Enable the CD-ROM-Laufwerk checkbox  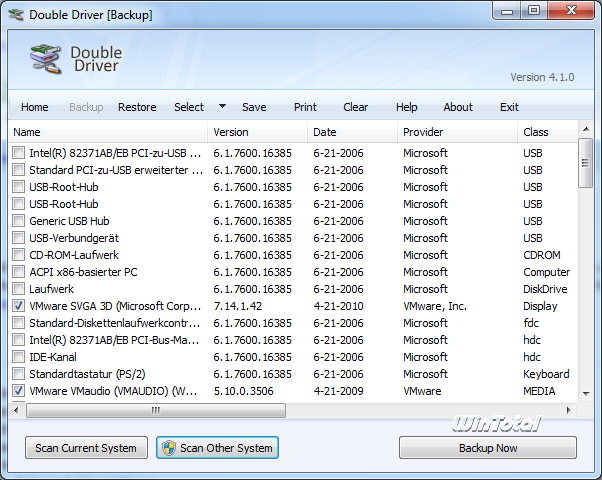[x=18, y=255]
